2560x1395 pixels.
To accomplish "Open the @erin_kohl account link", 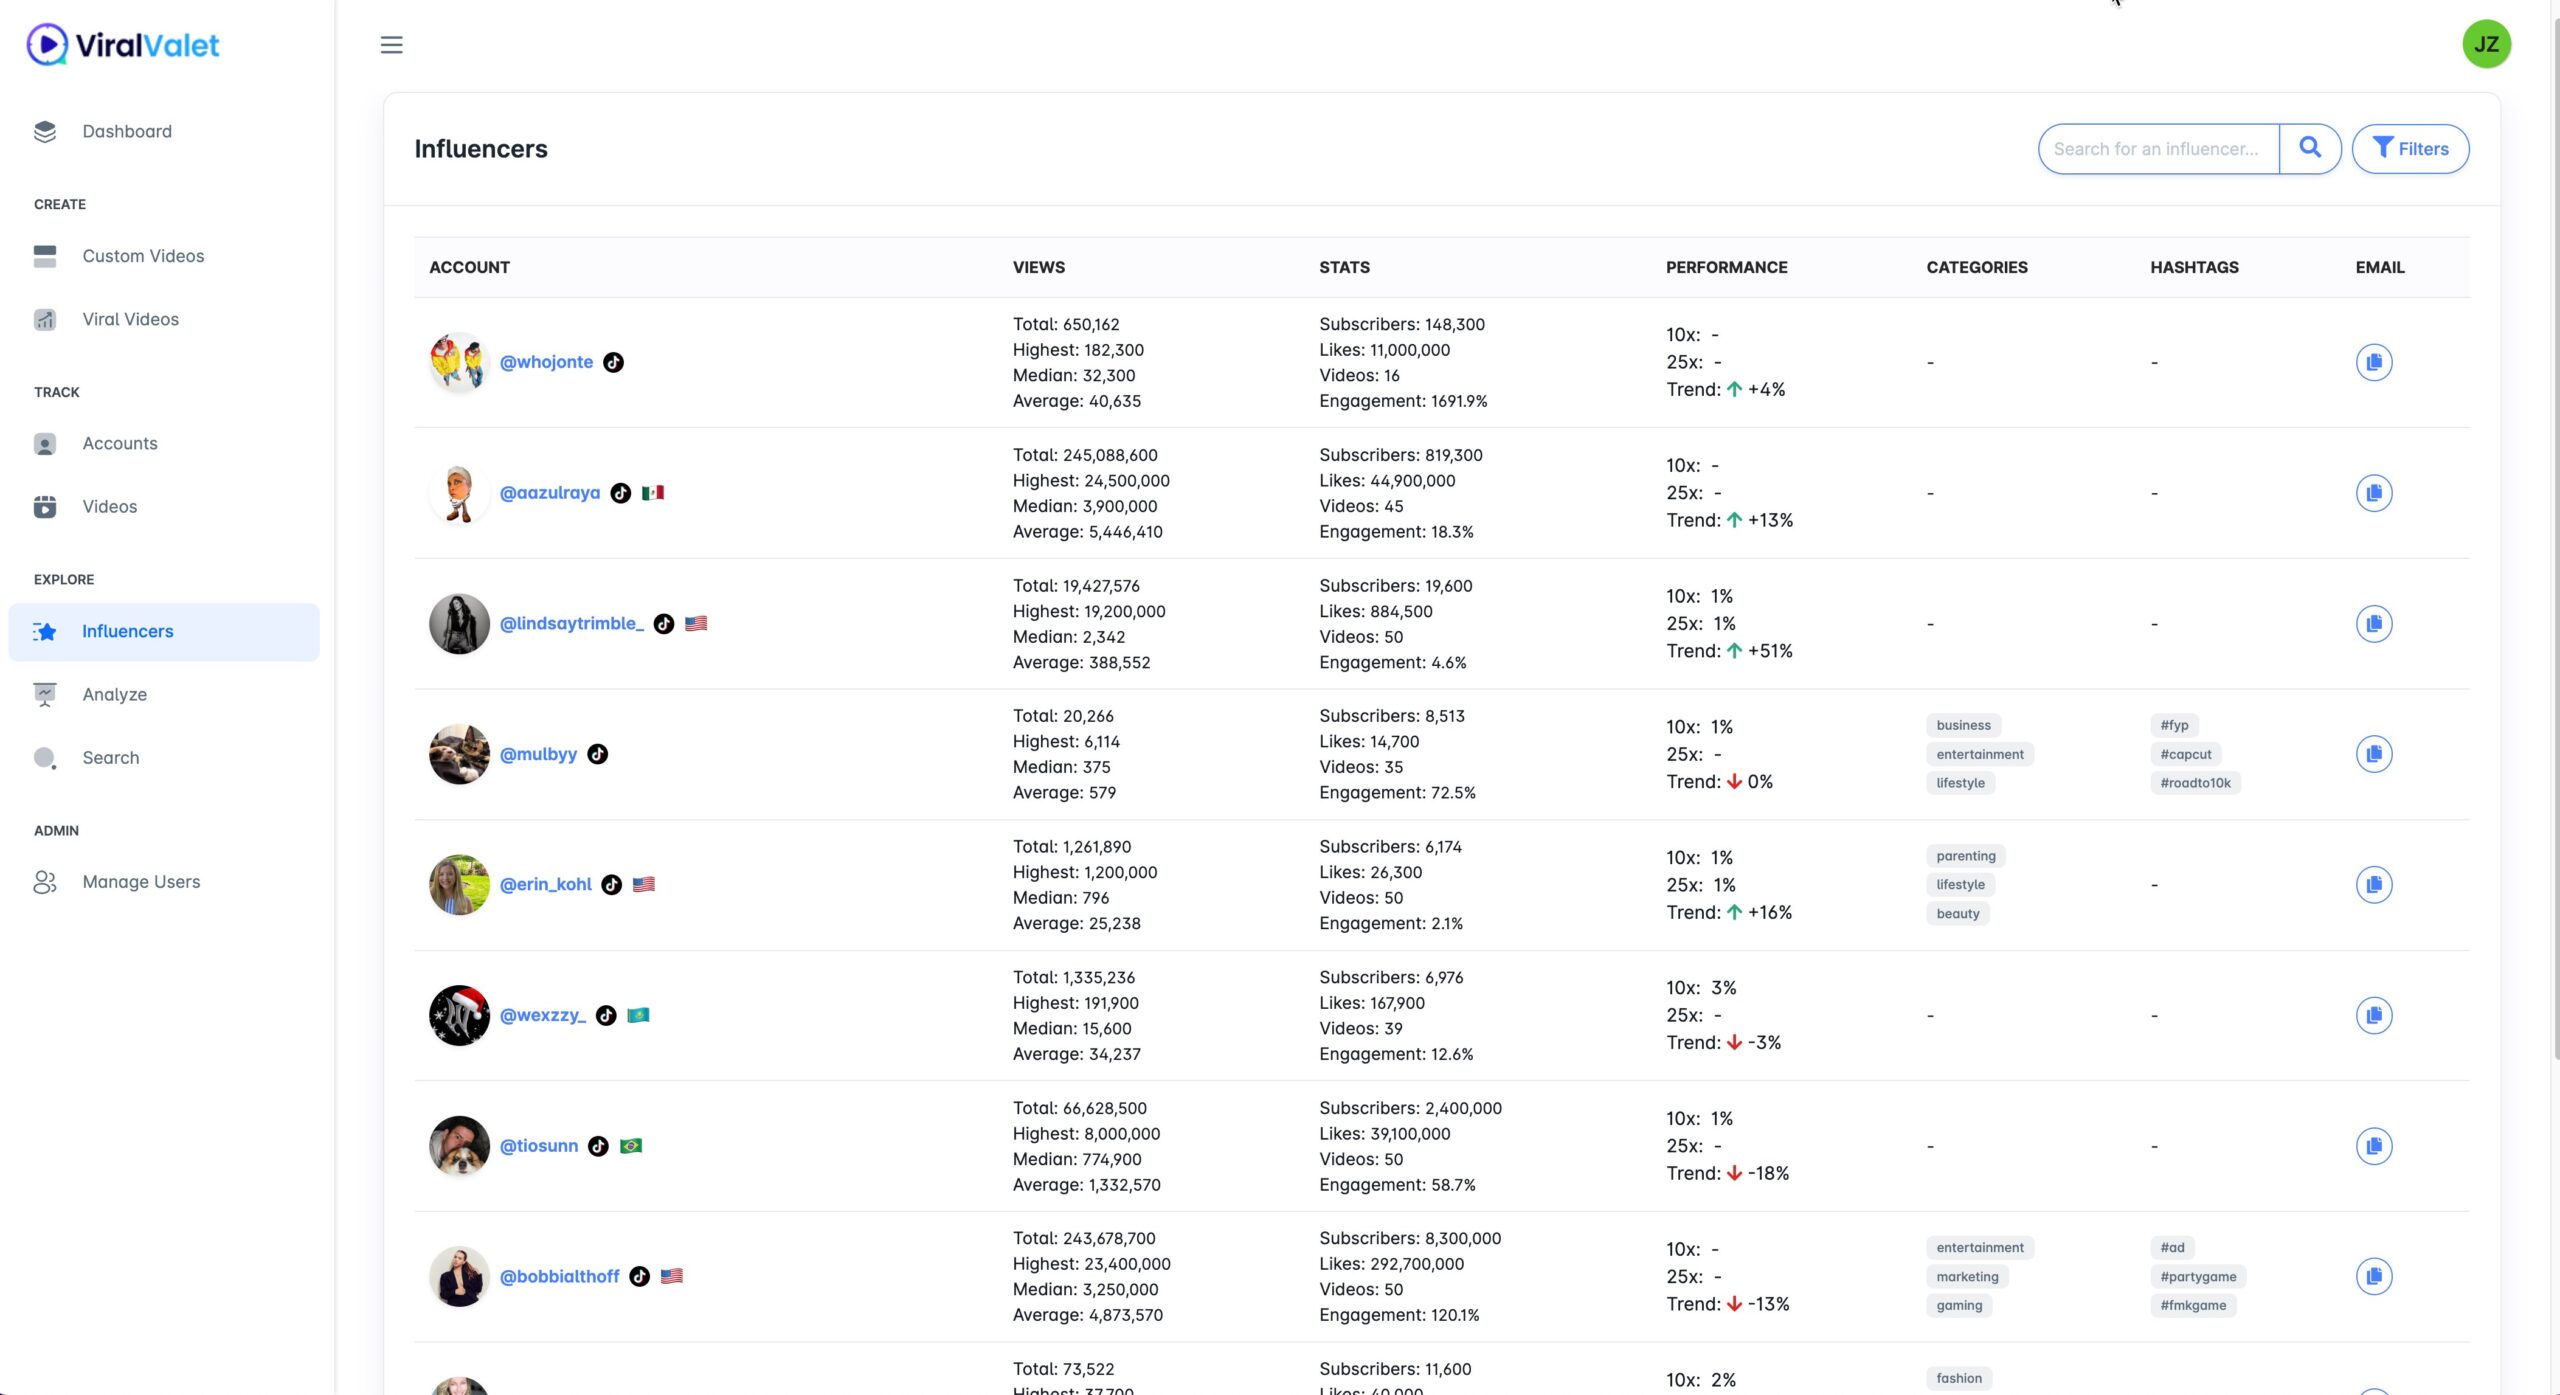I will 545,885.
